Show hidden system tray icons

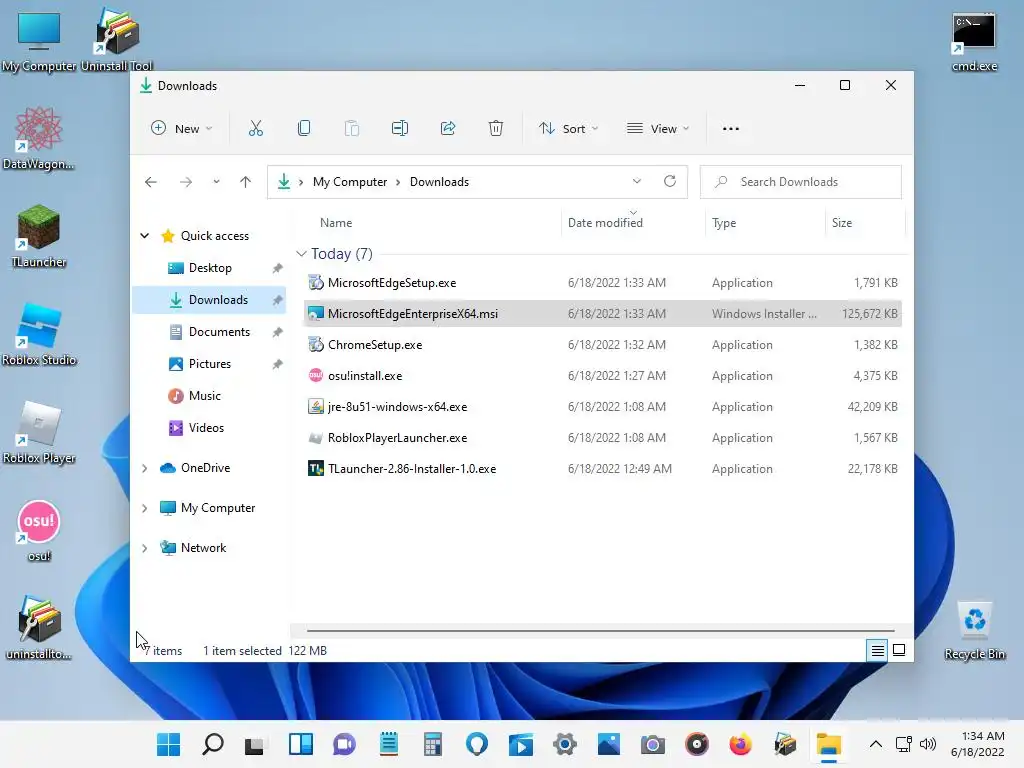click(x=876, y=744)
